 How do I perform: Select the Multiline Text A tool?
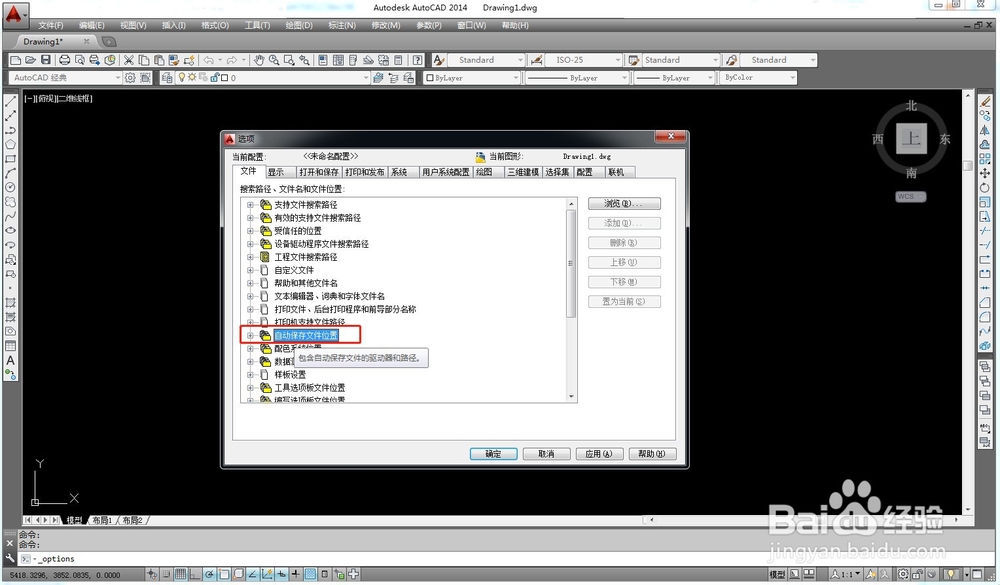[10, 360]
